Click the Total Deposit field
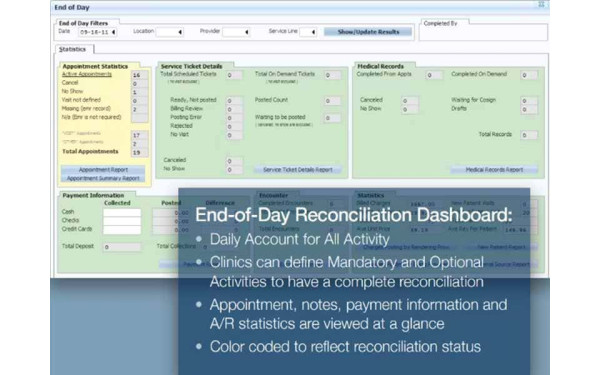 click(122, 247)
